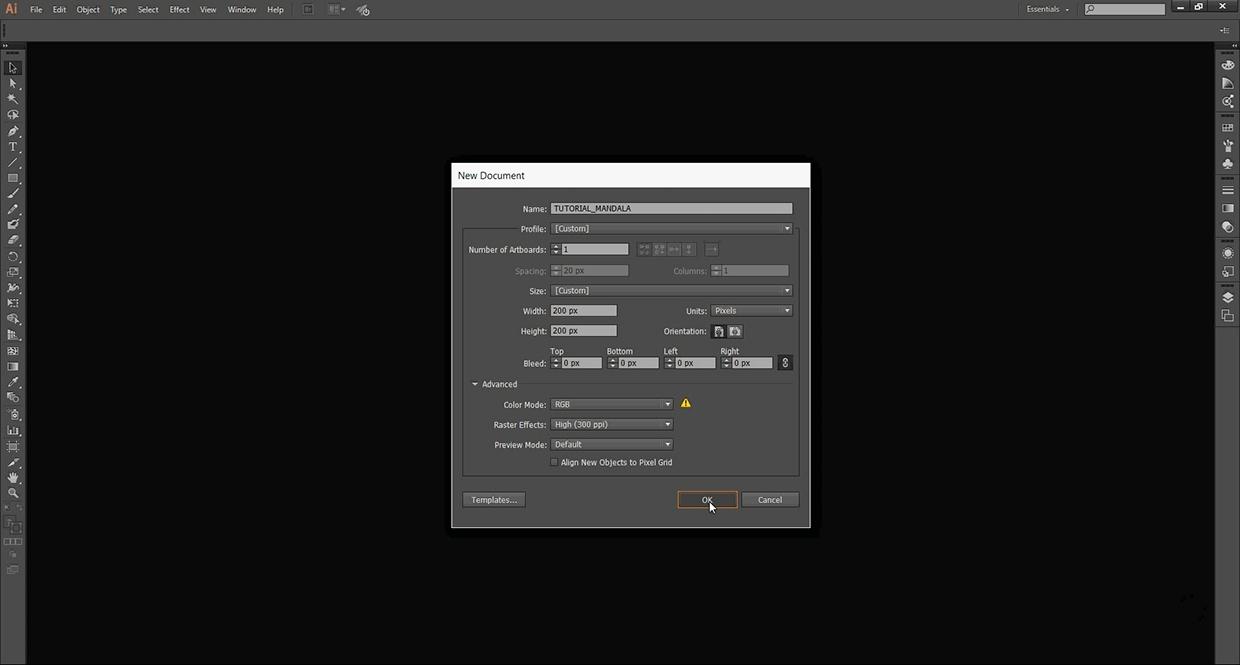1240x665 pixels.
Task: Click the color mode warning triangle
Action: click(x=686, y=404)
